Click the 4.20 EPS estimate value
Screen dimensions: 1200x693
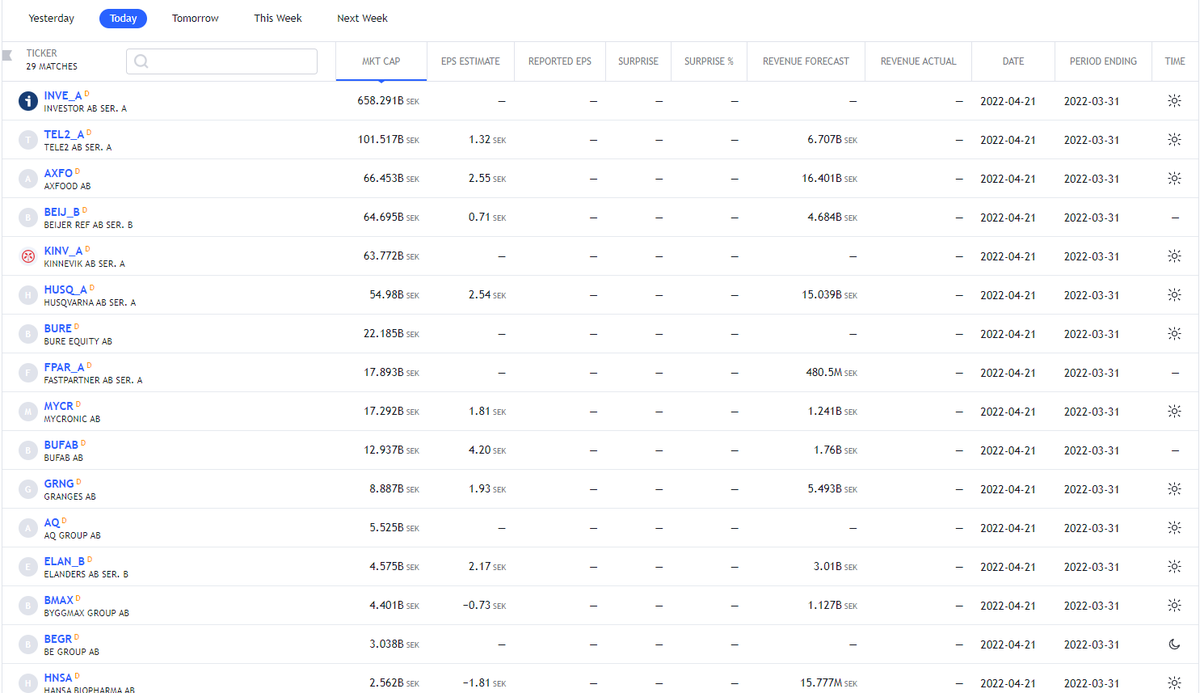click(487, 450)
